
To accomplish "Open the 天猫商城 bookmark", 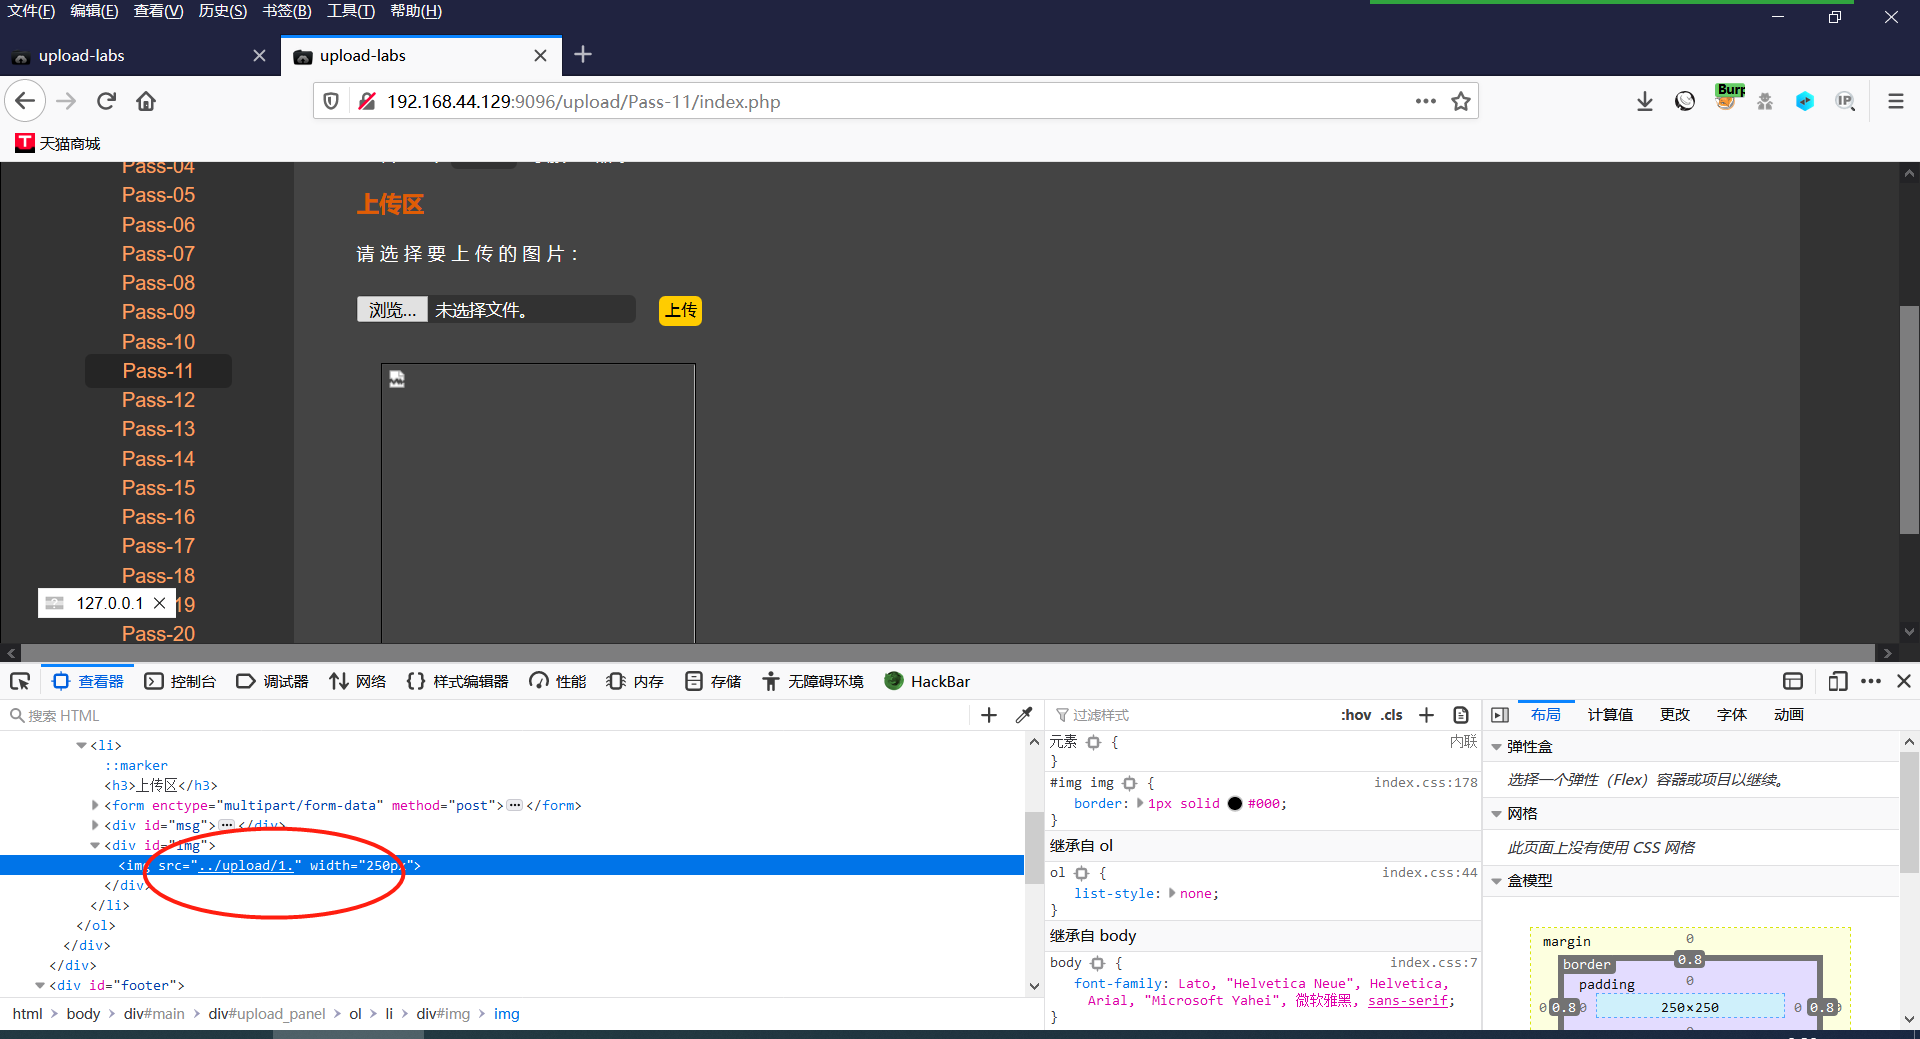I will (59, 143).
